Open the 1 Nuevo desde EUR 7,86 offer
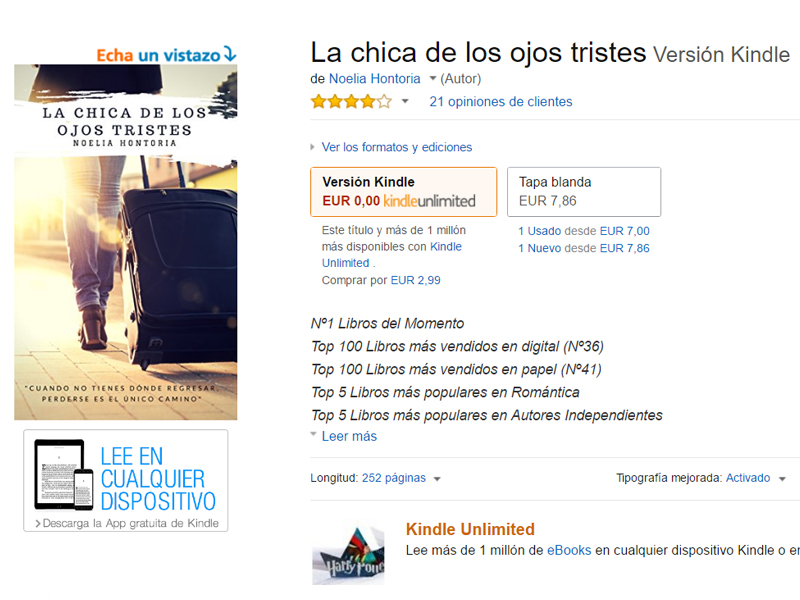 tap(584, 248)
